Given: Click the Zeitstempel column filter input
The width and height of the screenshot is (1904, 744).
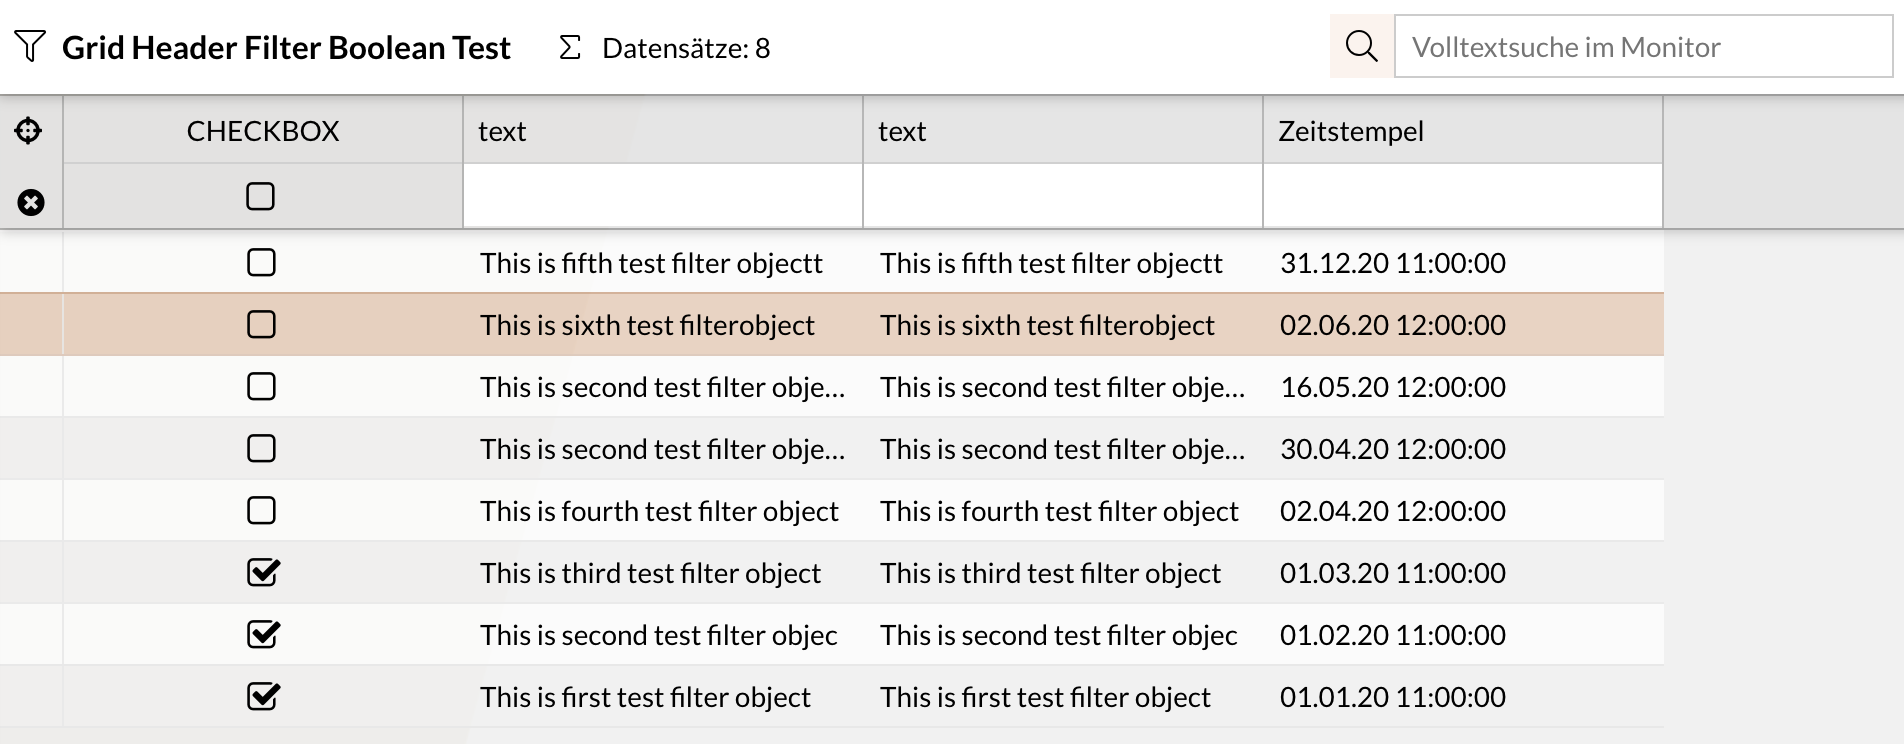Looking at the screenshot, I should tap(1462, 196).
